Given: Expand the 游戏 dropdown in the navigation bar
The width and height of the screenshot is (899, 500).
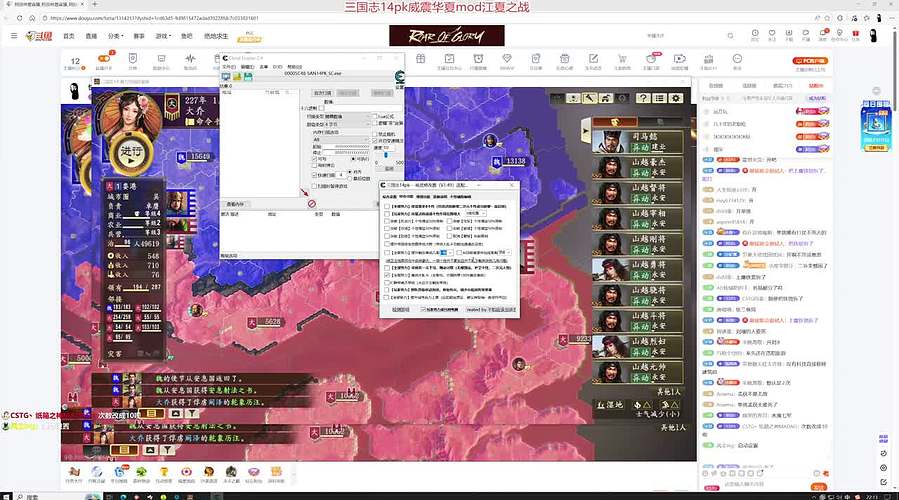Looking at the screenshot, I should point(162,36).
